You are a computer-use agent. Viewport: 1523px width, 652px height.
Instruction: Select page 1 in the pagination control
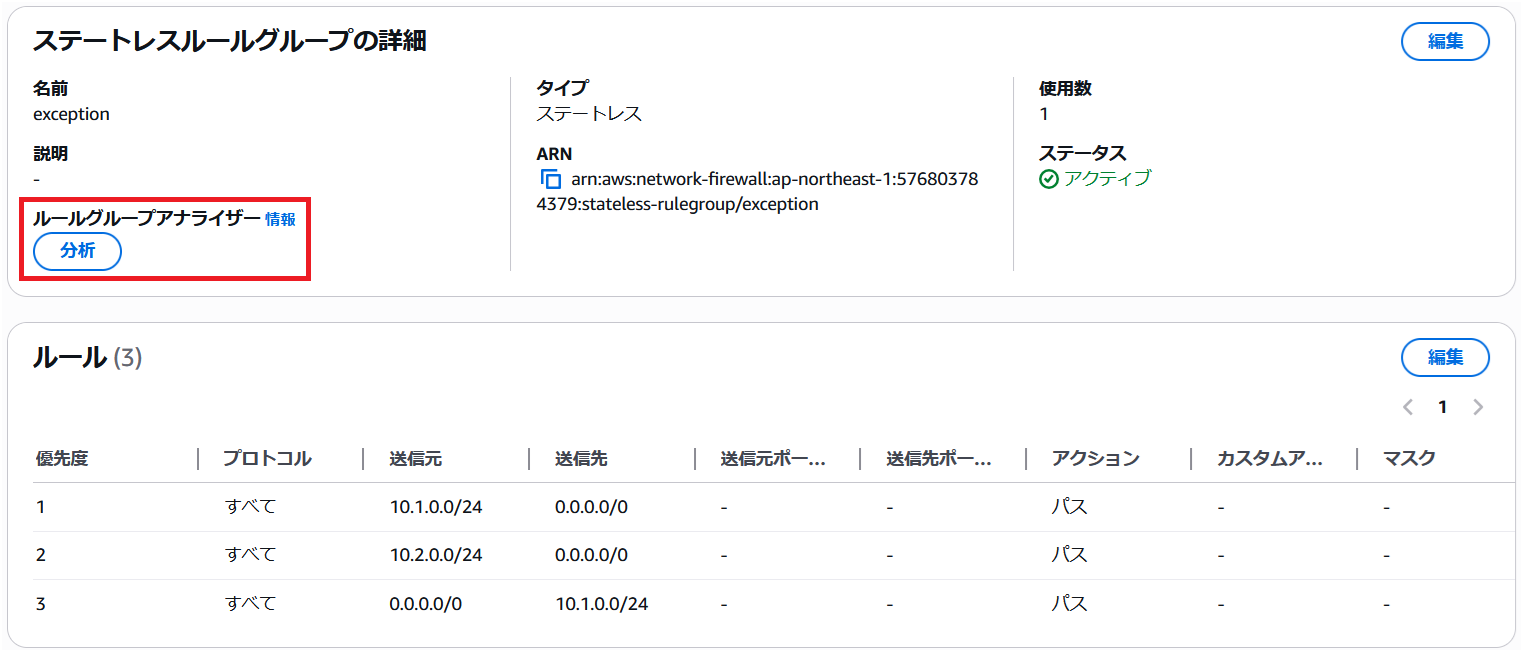pos(1443,406)
